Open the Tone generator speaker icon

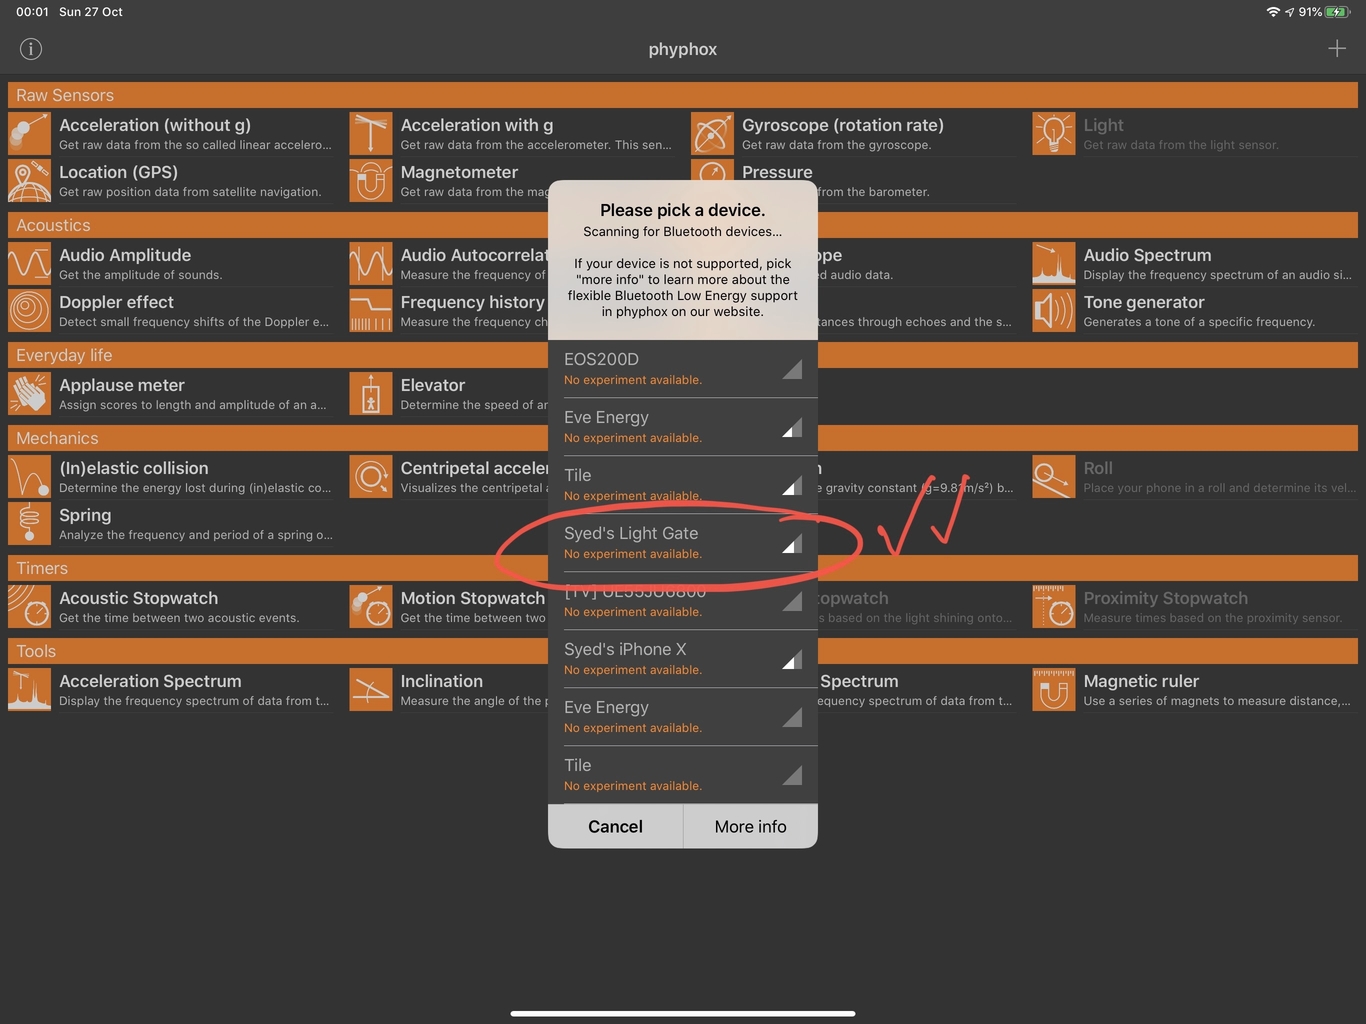tap(1053, 311)
